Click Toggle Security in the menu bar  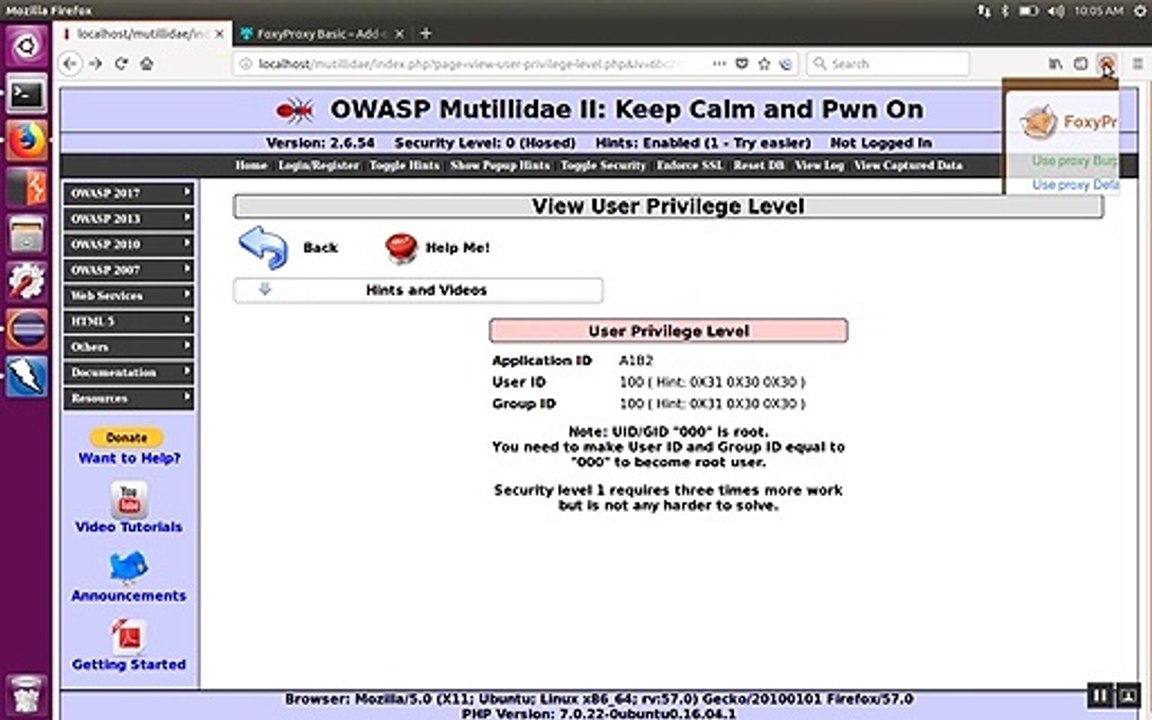[x=603, y=165]
